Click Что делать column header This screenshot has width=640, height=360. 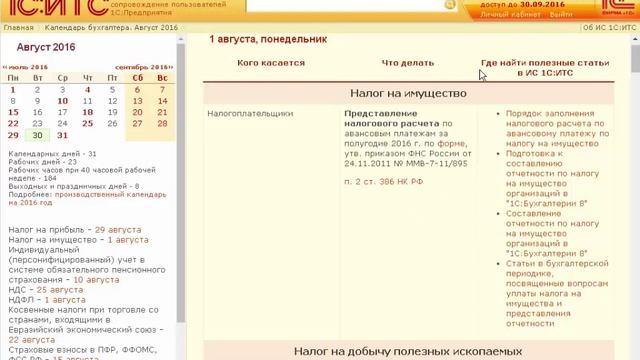tap(408, 63)
